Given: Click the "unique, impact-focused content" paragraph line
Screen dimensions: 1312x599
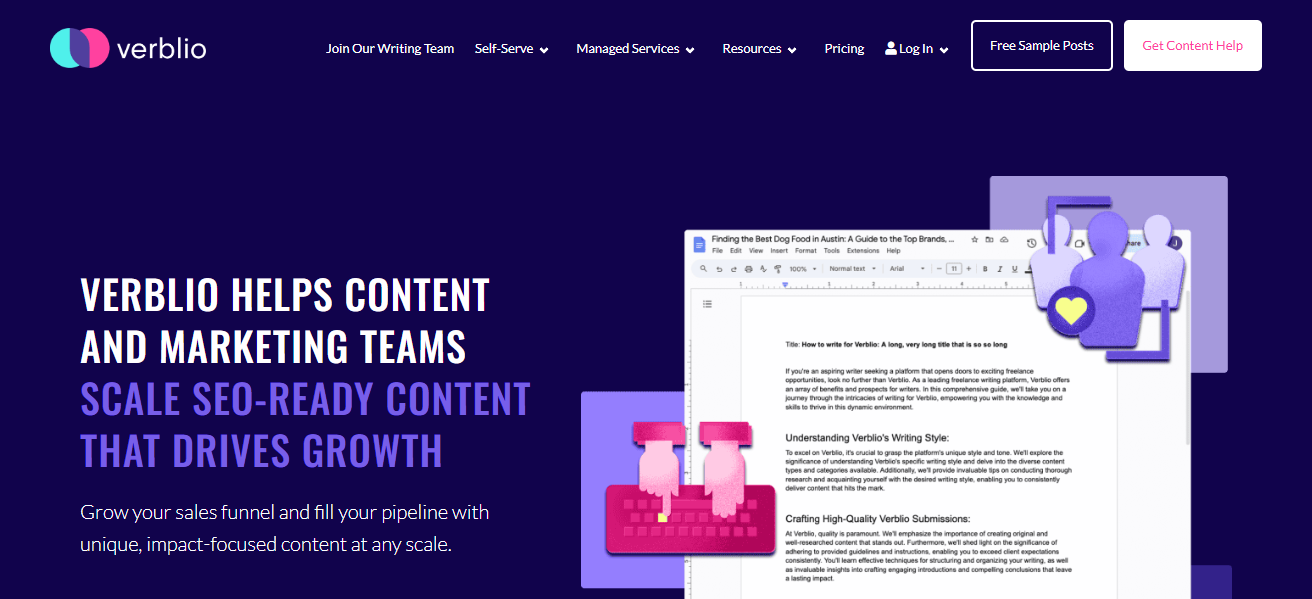Looking at the screenshot, I should click(266, 546).
